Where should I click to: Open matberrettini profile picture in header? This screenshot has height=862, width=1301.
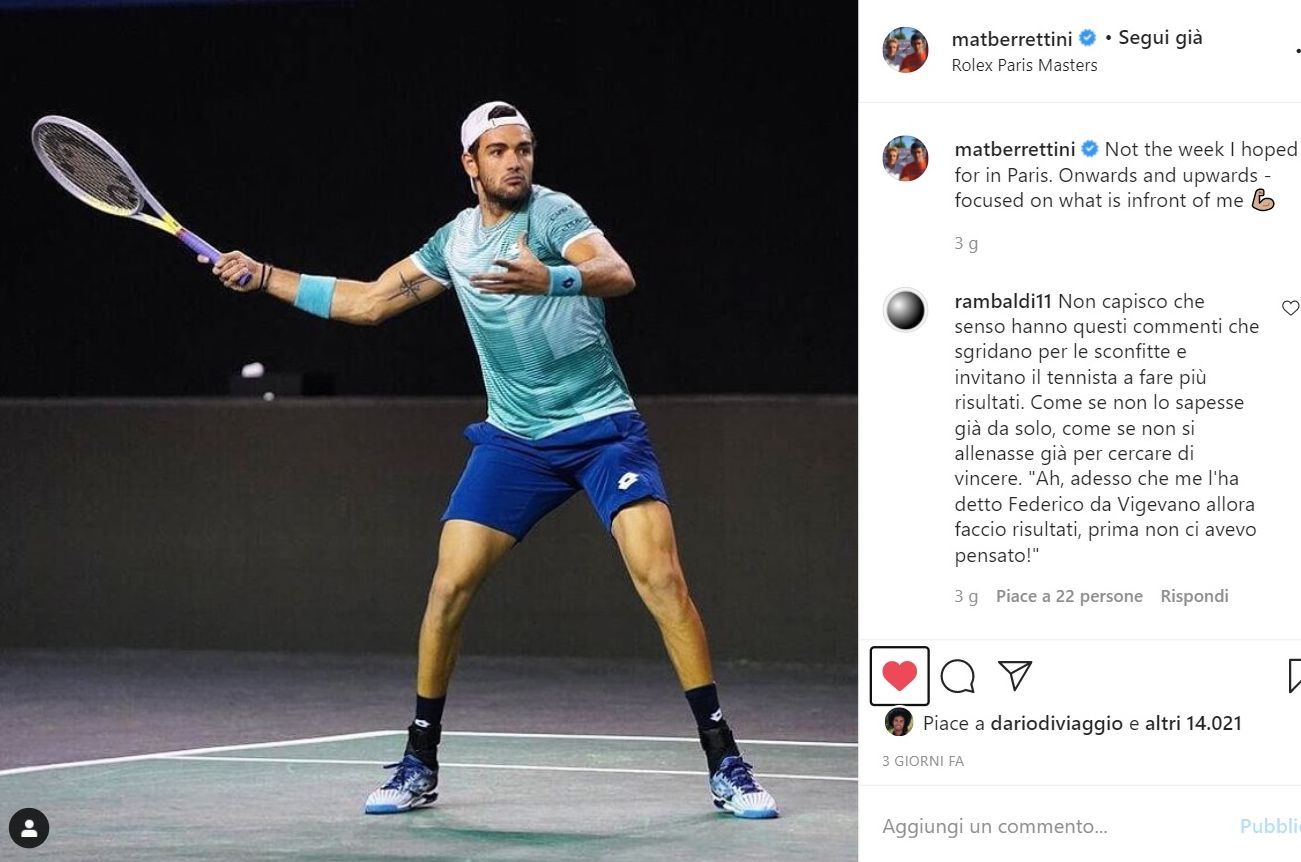[x=905, y=50]
